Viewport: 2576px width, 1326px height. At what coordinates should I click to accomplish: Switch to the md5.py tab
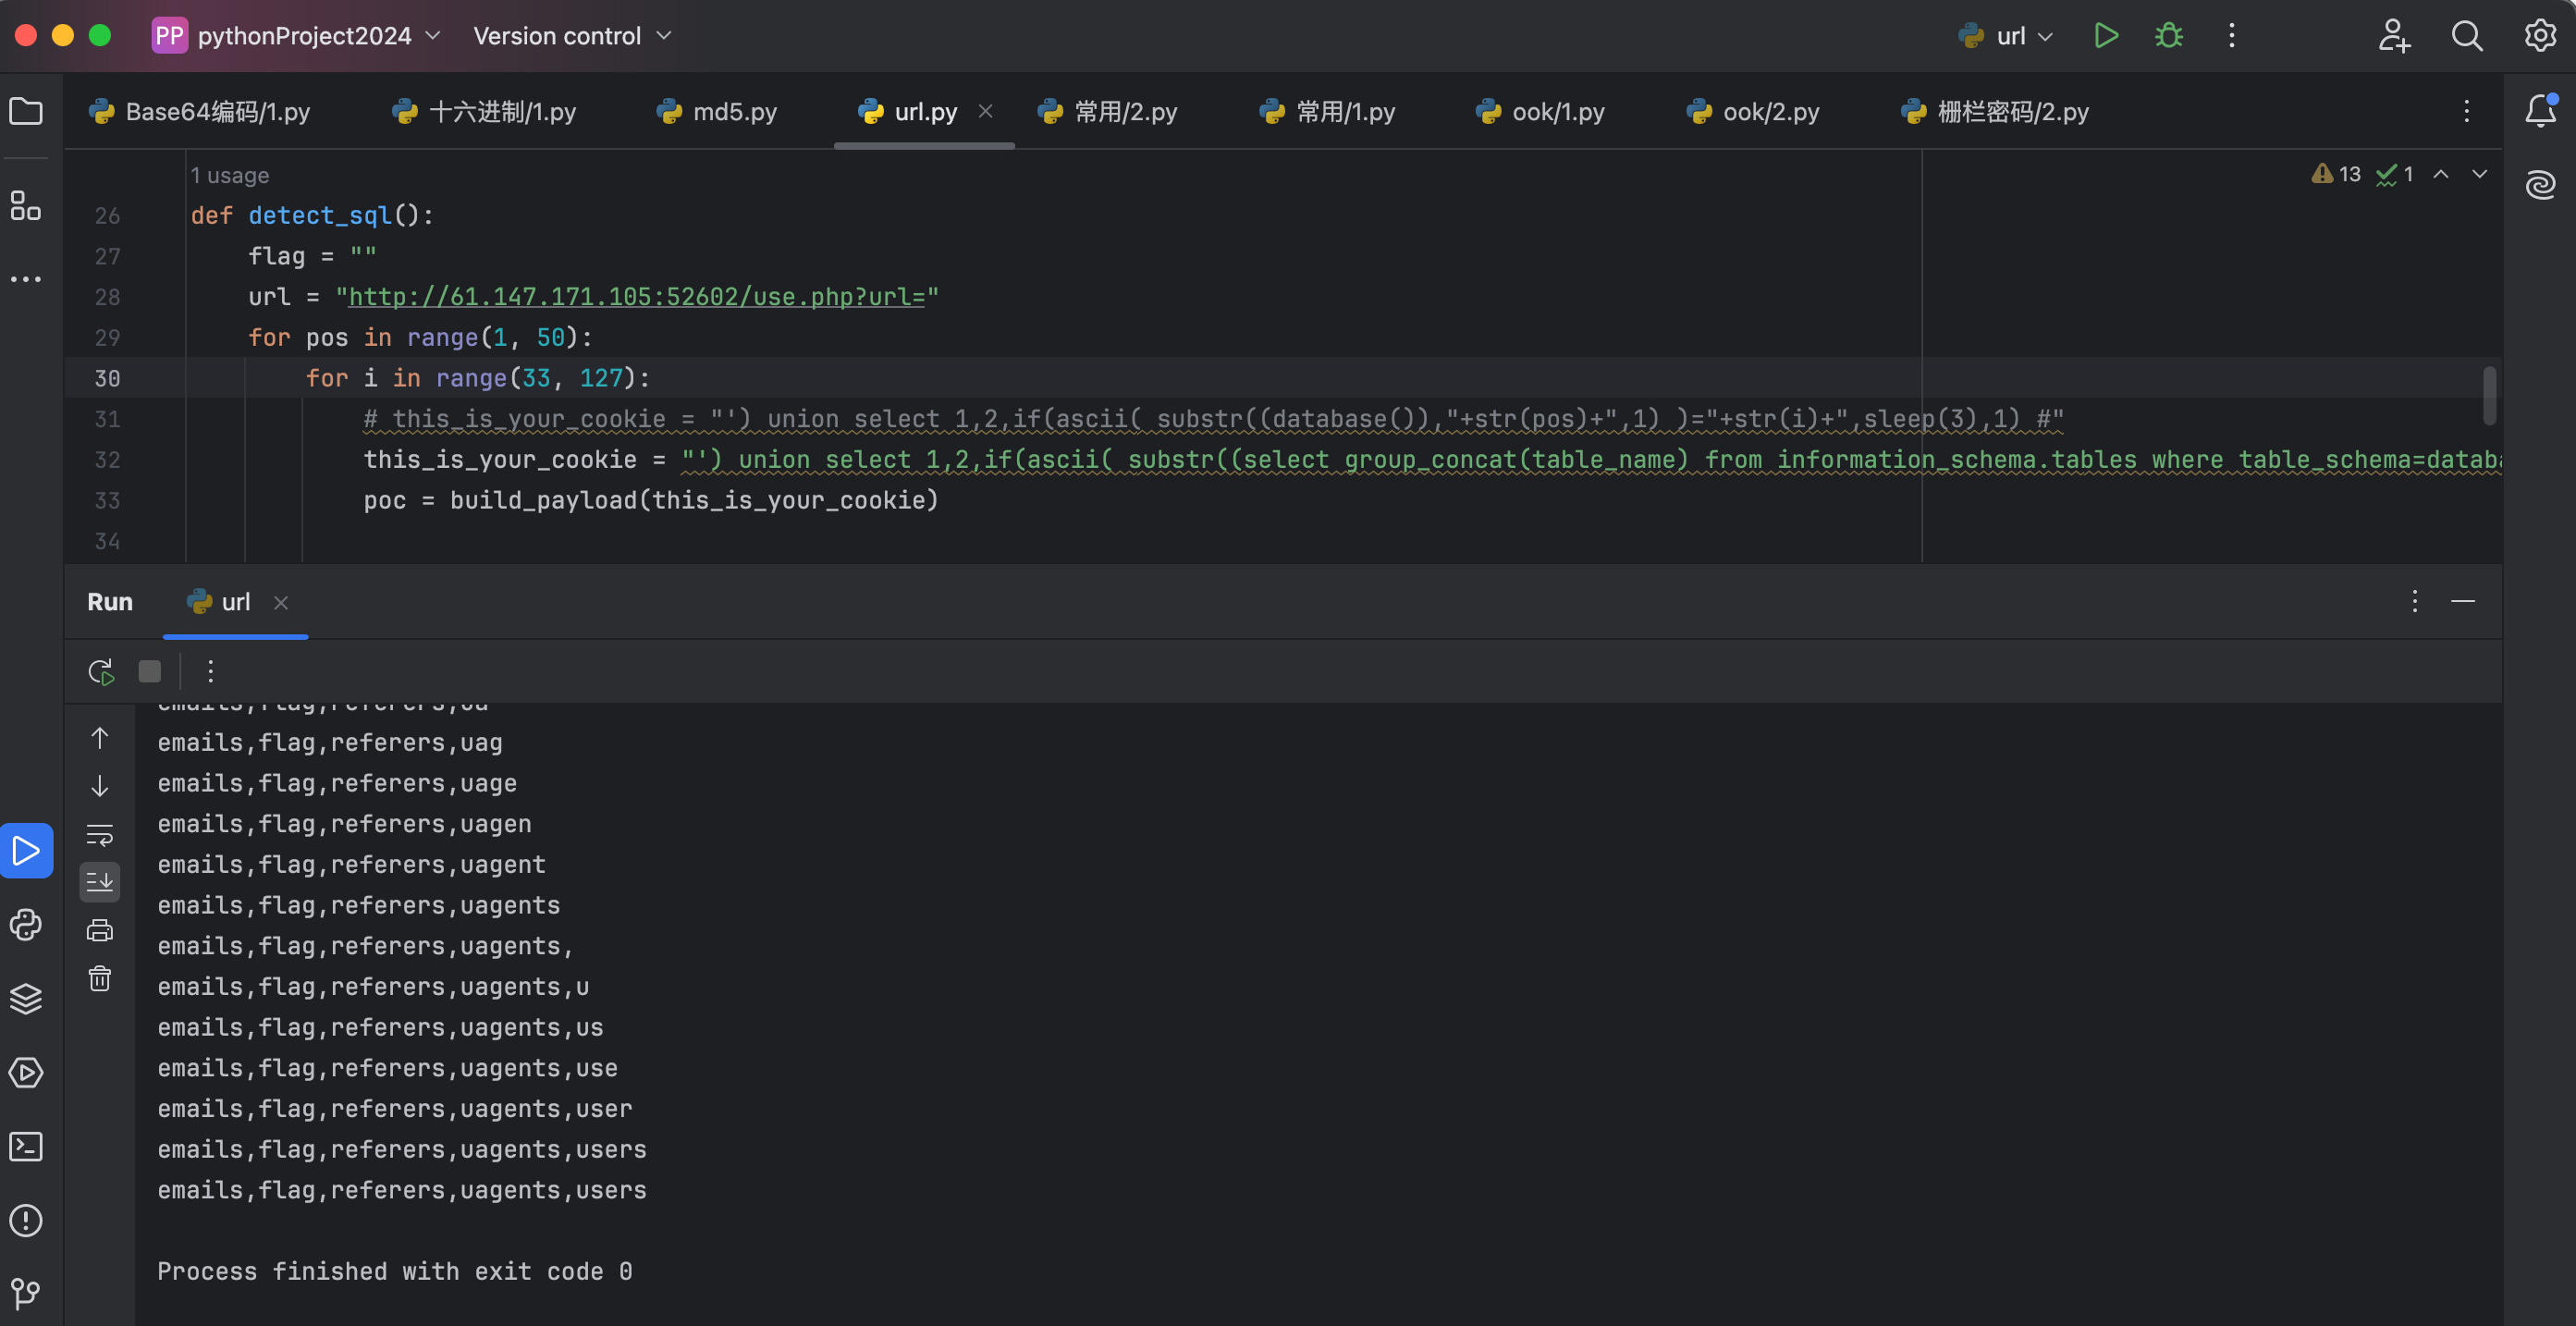[727, 111]
